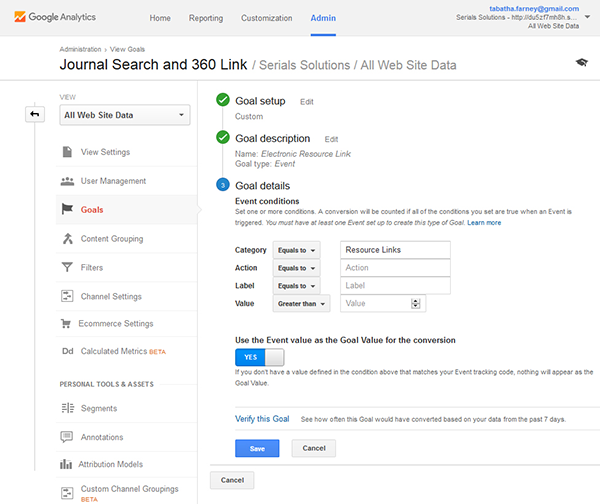
Task: Click the View Settings document icon
Action: pyautogui.click(x=67, y=152)
